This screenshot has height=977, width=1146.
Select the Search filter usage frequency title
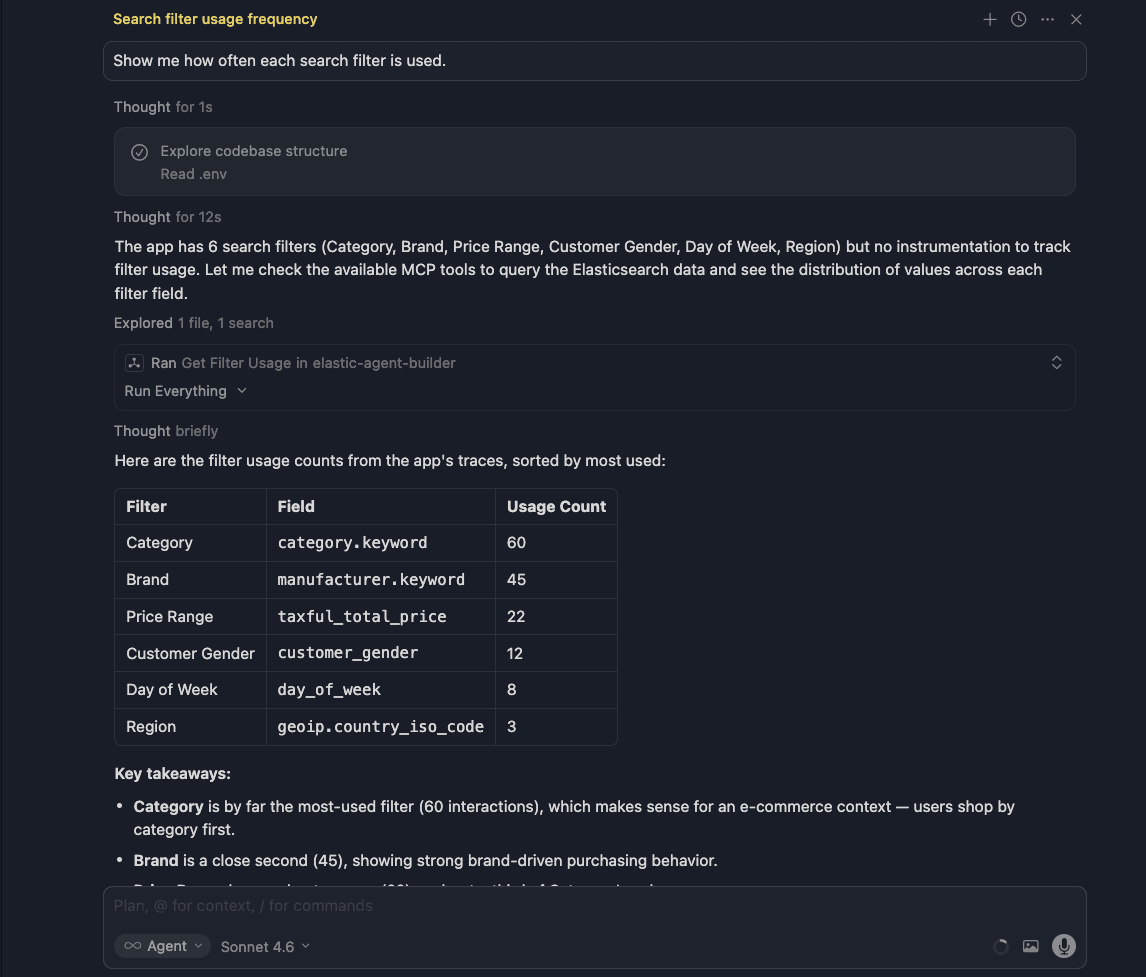pos(215,19)
